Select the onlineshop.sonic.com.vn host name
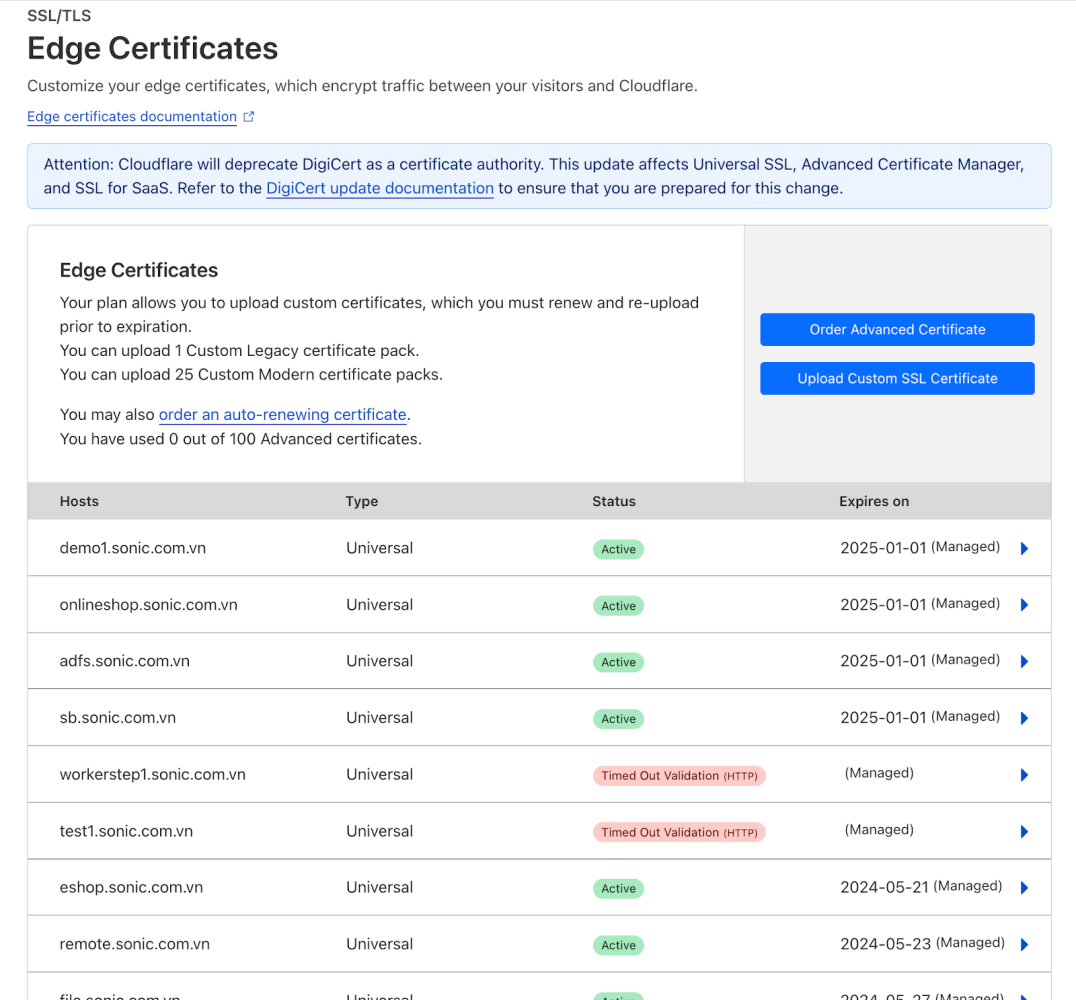Viewport: 1076px width, 1000px height. (x=148, y=605)
